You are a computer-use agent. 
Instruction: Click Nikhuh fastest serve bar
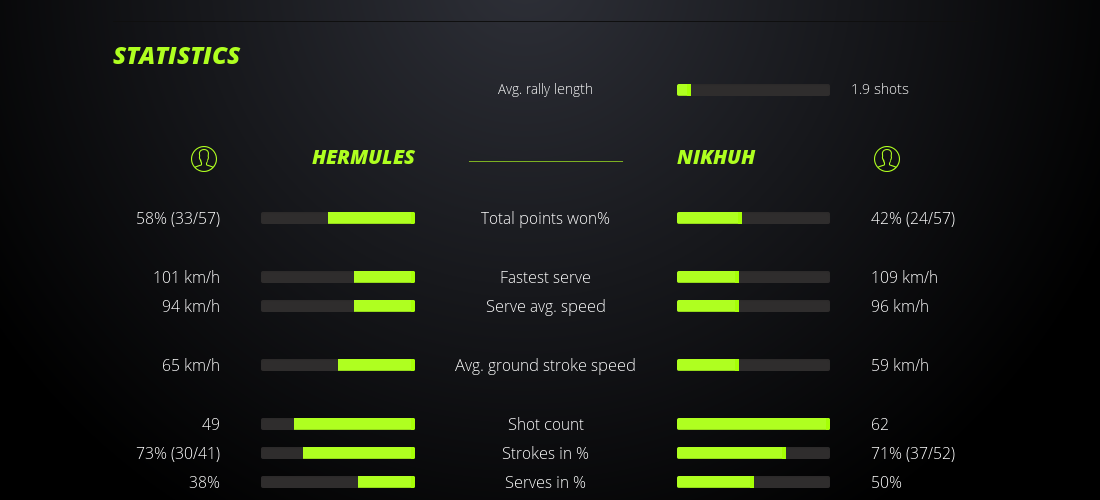[753, 277]
